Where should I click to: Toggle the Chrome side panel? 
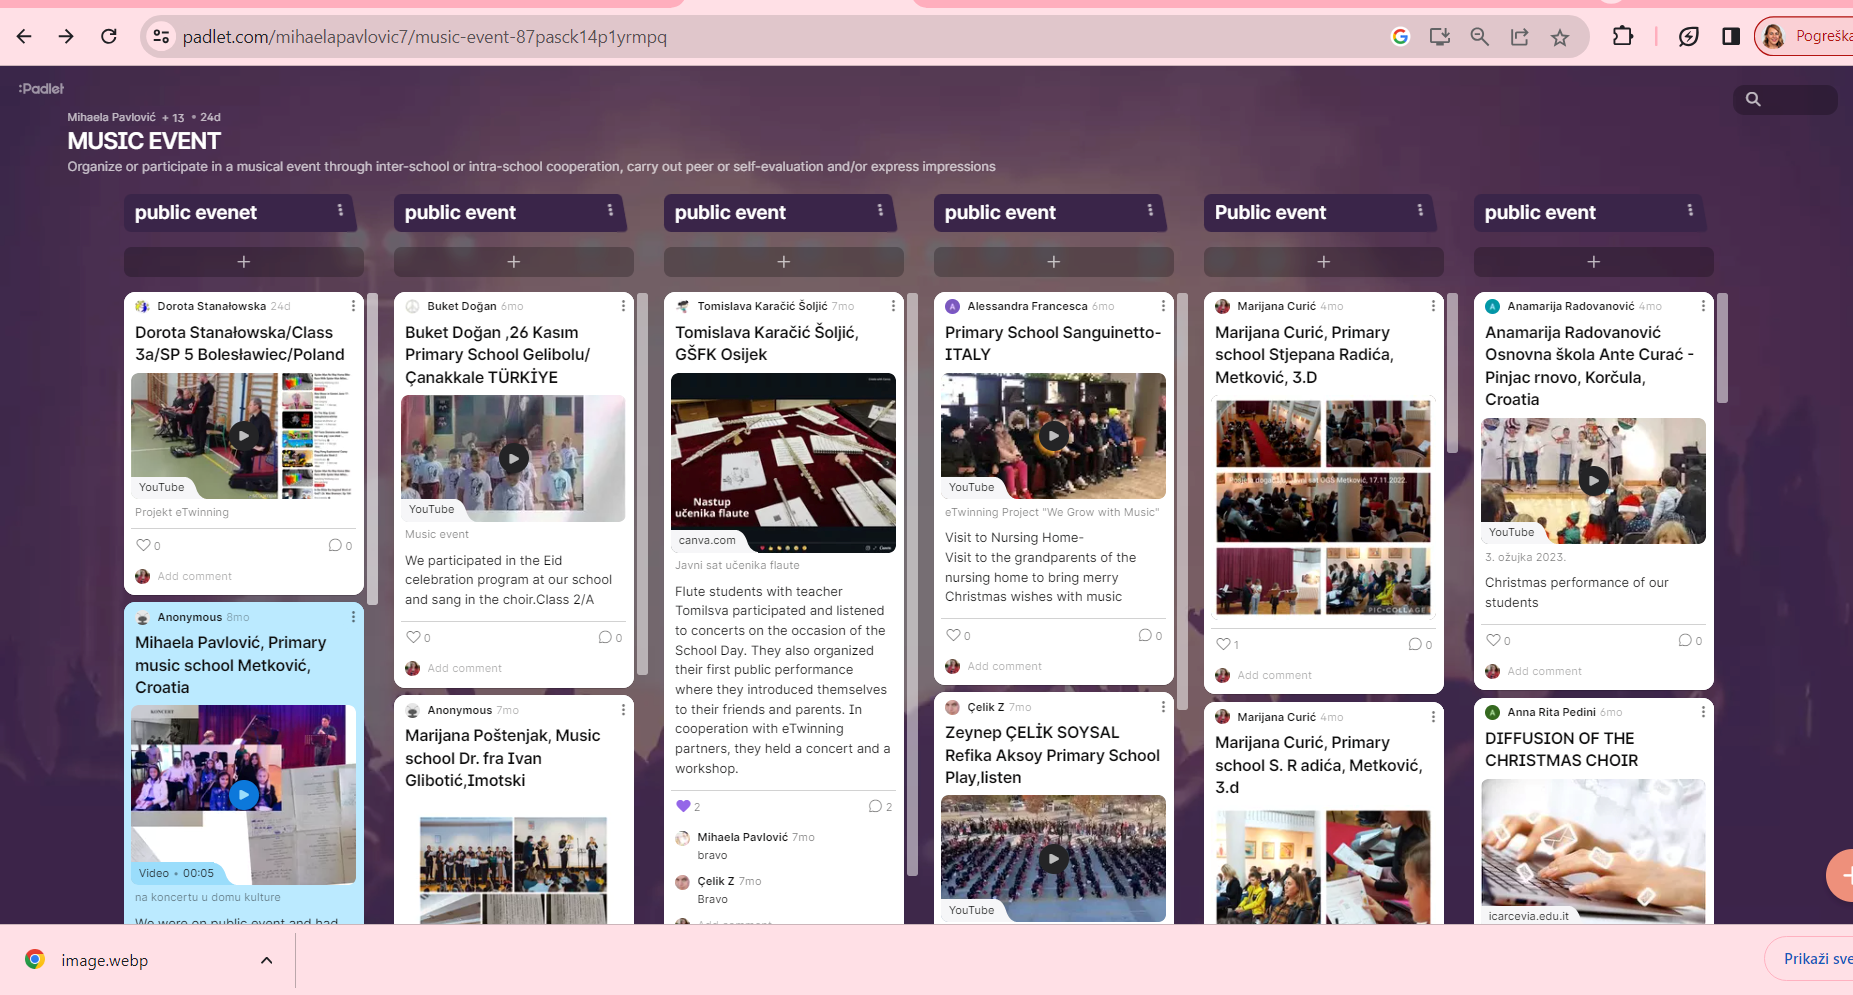point(1731,37)
